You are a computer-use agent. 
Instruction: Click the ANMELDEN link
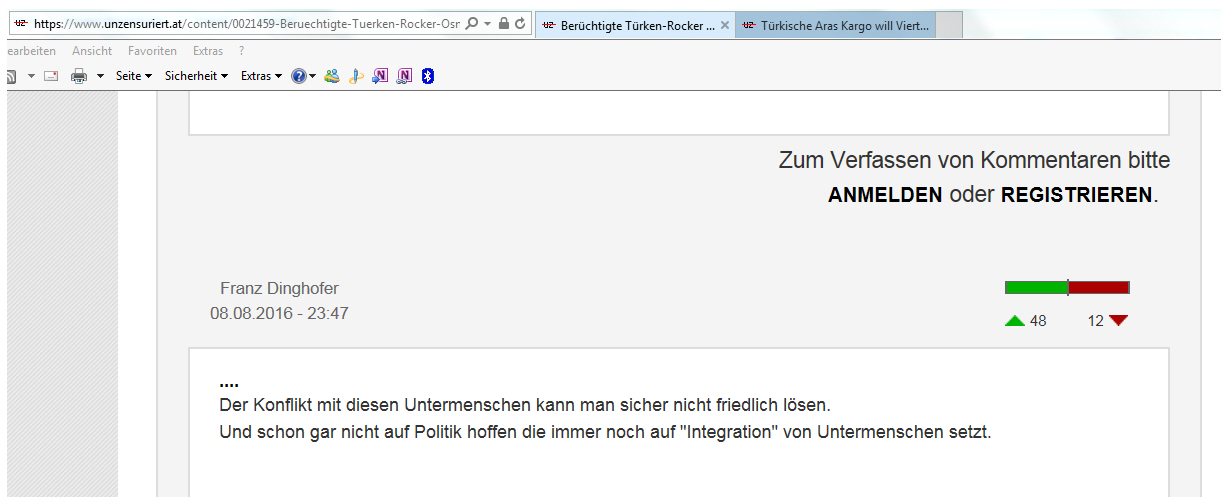(885, 195)
